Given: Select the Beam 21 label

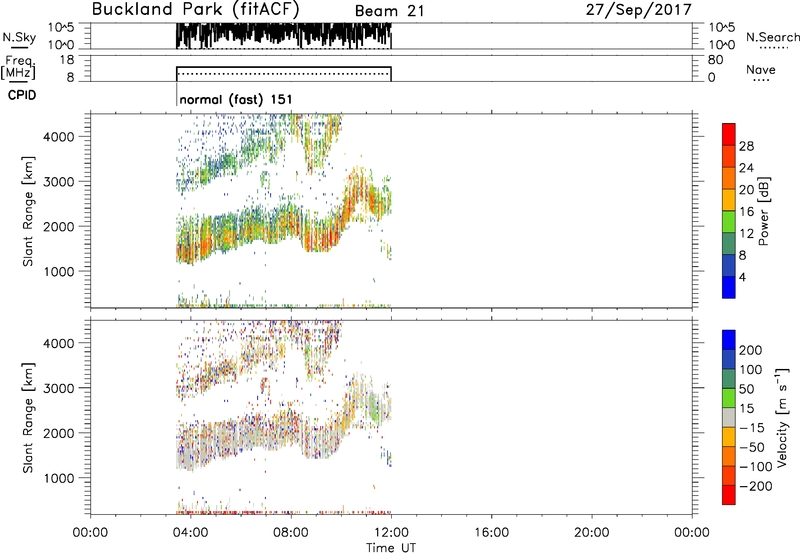Looking at the screenshot, I should tap(389, 11).
